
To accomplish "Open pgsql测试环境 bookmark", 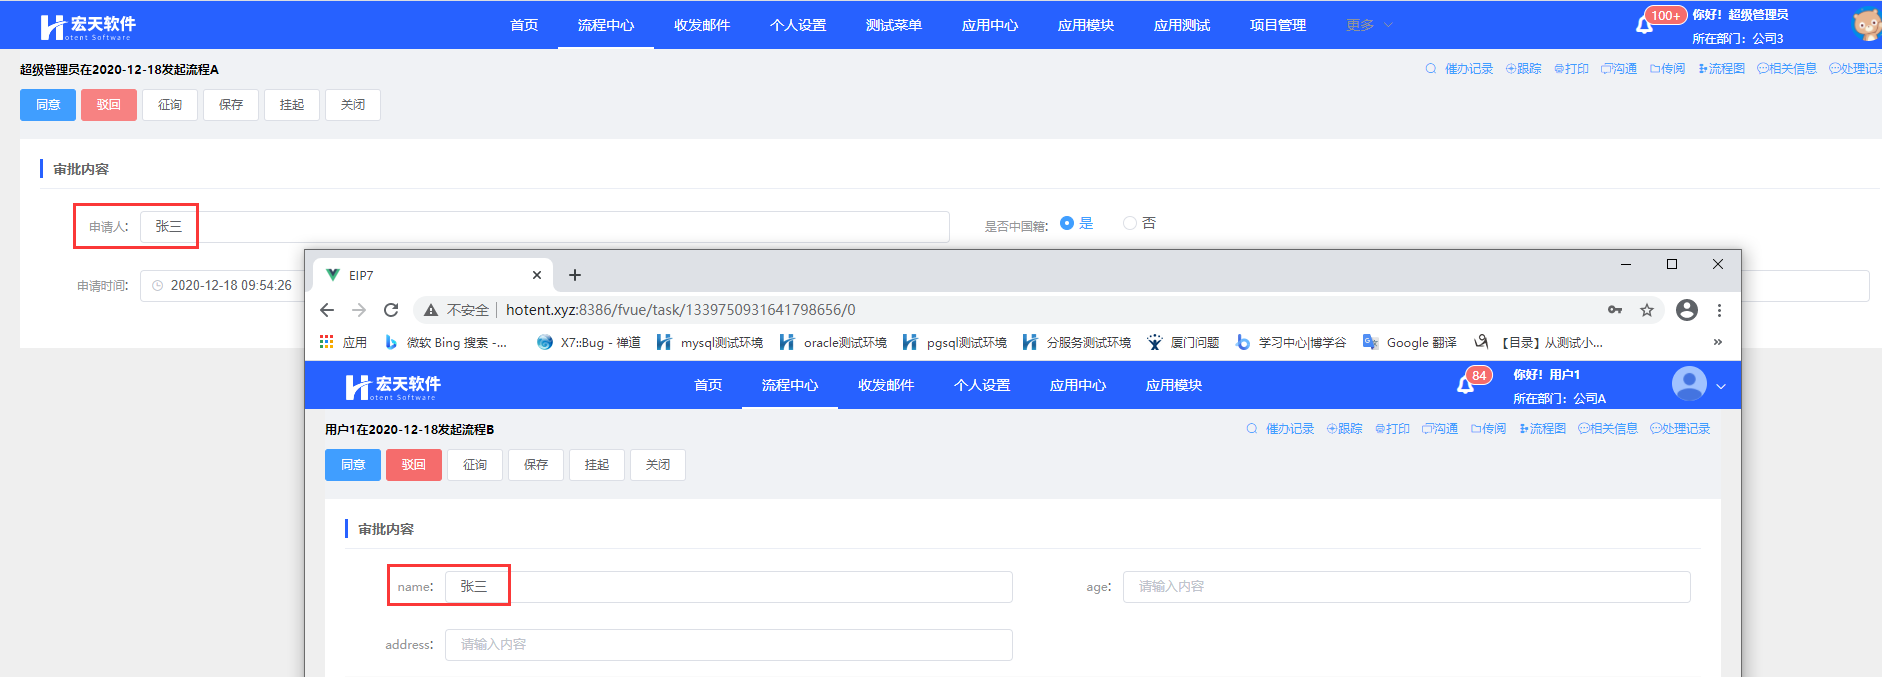I will tap(955, 342).
